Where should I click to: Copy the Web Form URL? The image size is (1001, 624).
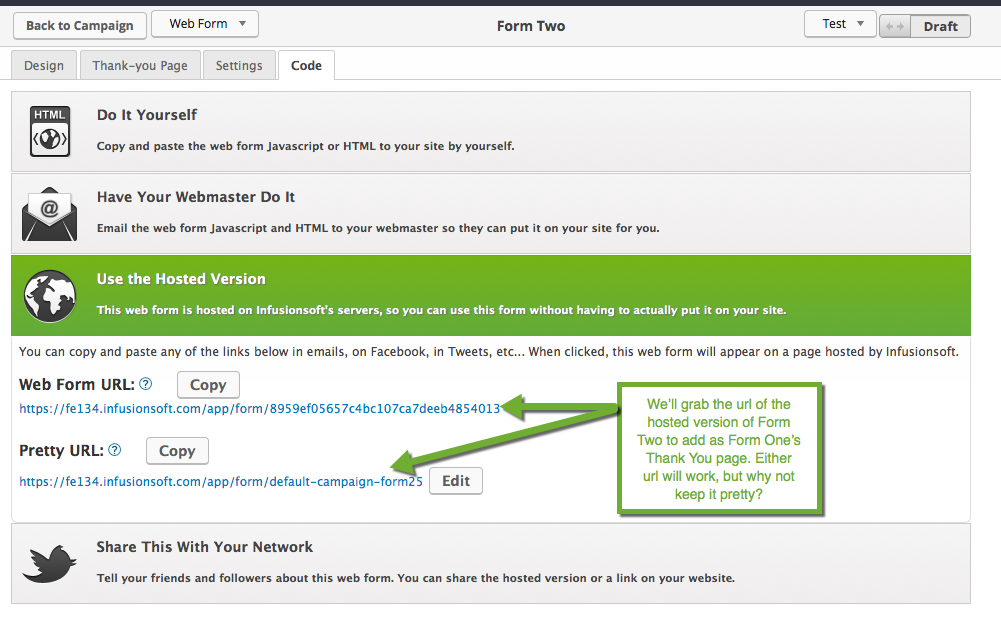pos(208,385)
